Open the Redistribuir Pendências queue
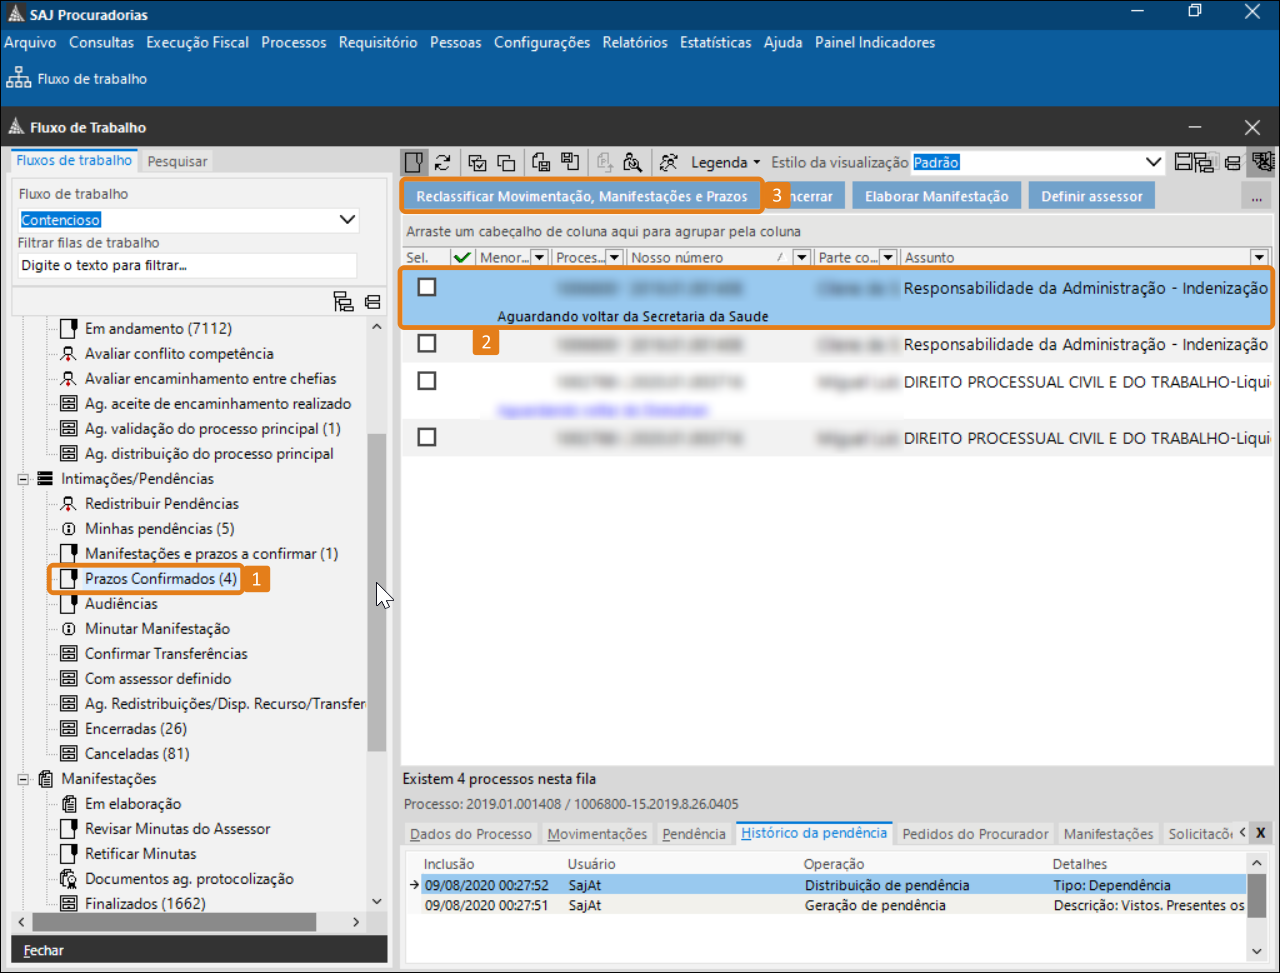This screenshot has height=973, width=1280. tap(161, 504)
